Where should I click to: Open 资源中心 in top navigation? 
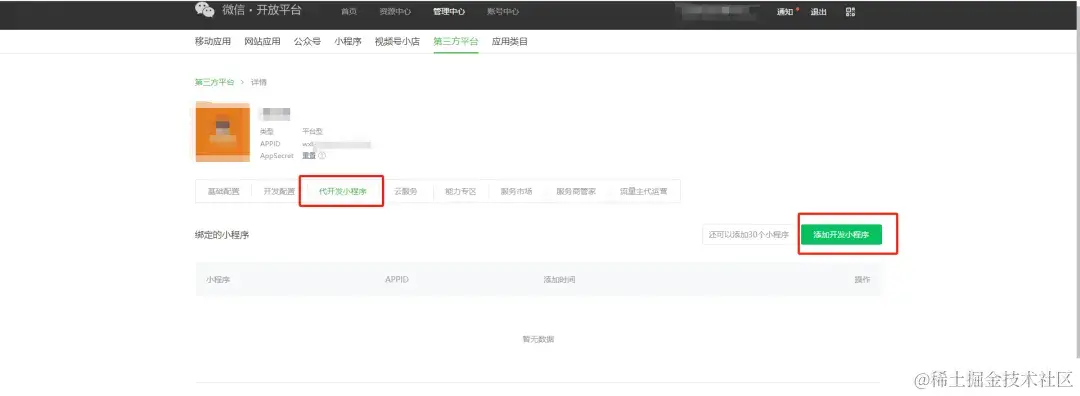(395, 12)
